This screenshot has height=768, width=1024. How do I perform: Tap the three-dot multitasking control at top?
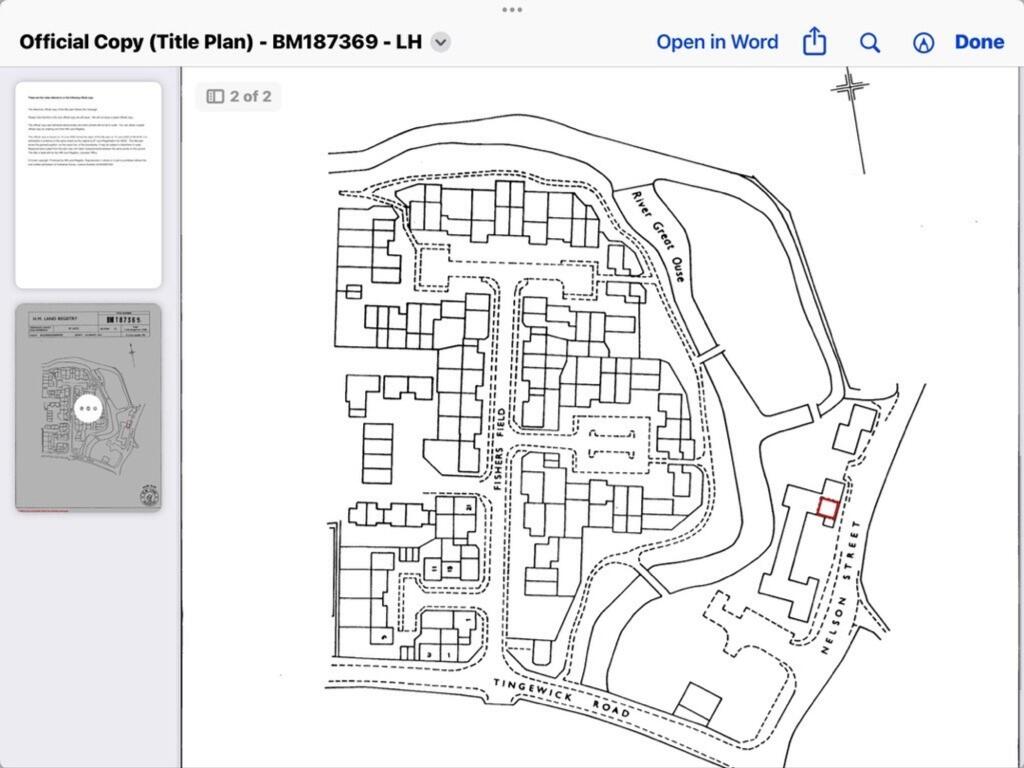(x=512, y=10)
